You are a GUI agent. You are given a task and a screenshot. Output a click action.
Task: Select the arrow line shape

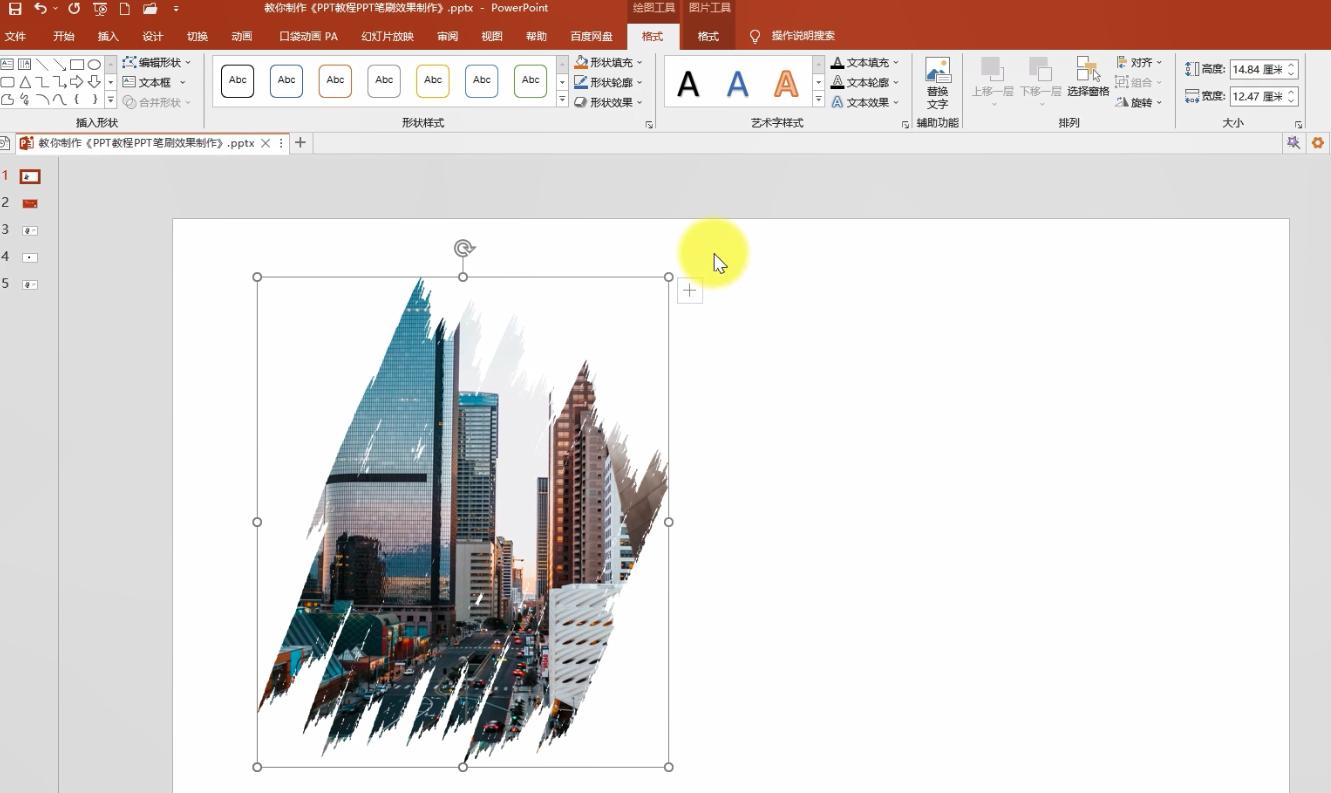pos(59,64)
